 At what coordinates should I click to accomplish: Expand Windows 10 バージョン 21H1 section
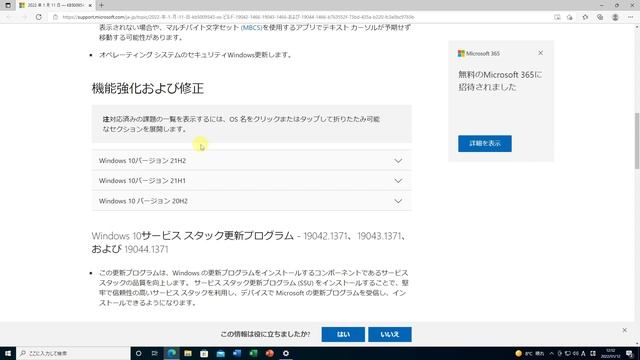pyautogui.click(x=251, y=180)
